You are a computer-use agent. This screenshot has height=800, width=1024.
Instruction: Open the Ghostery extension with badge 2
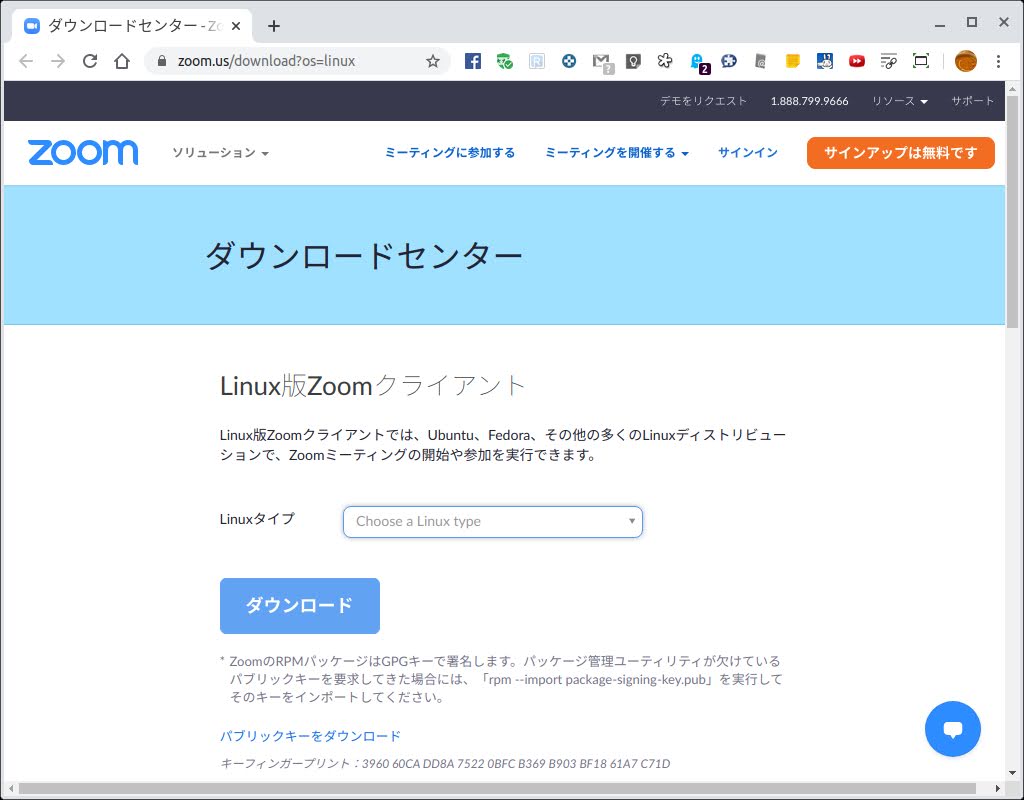pyautogui.click(x=699, y=63)
